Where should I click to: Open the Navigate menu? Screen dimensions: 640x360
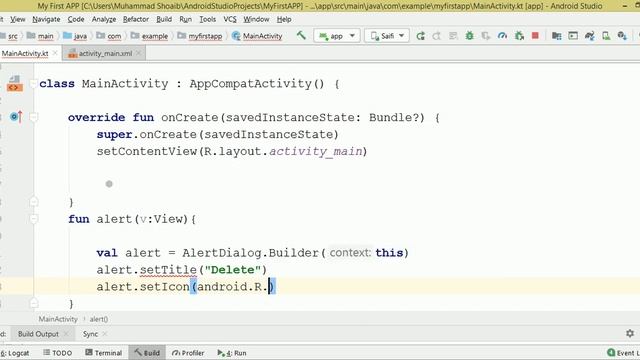[46, 19]
